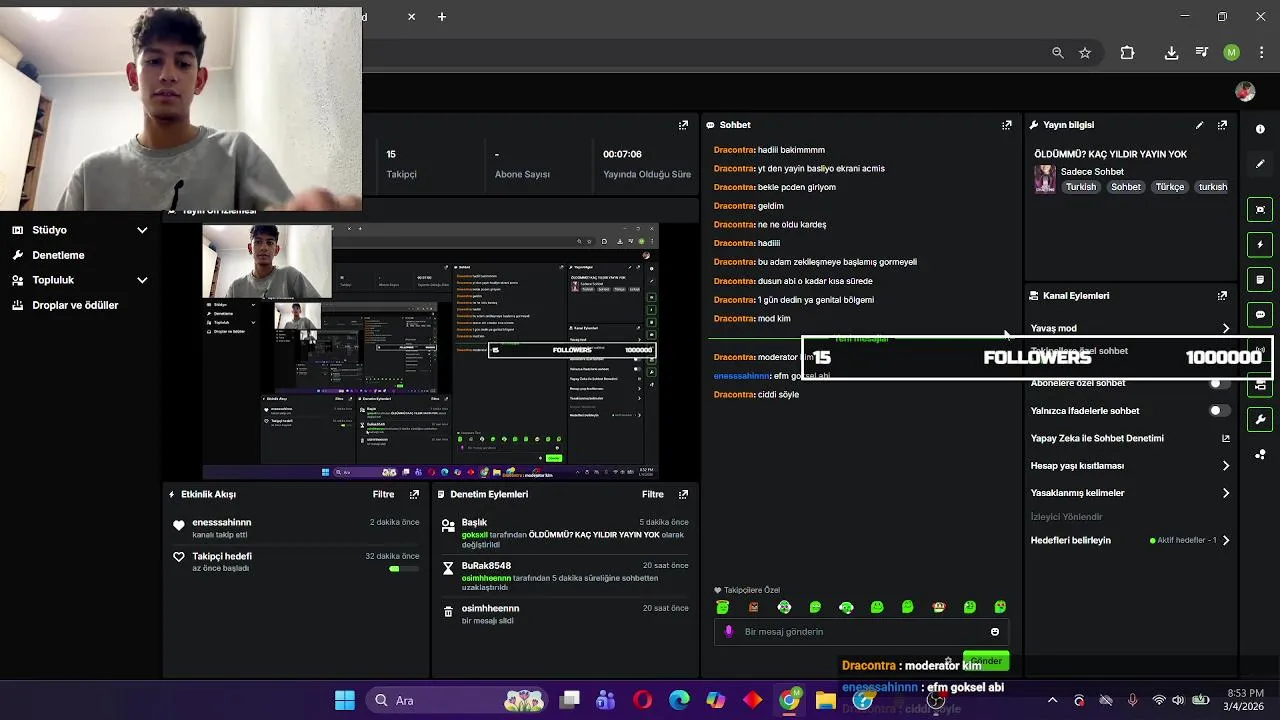Pop out the Kanal Eylemleri panel

(1222, 296)
